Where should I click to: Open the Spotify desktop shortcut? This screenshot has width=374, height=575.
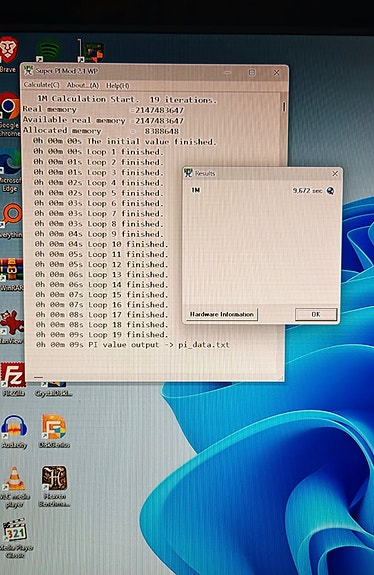pyautogui.click(x=49, y=50)
